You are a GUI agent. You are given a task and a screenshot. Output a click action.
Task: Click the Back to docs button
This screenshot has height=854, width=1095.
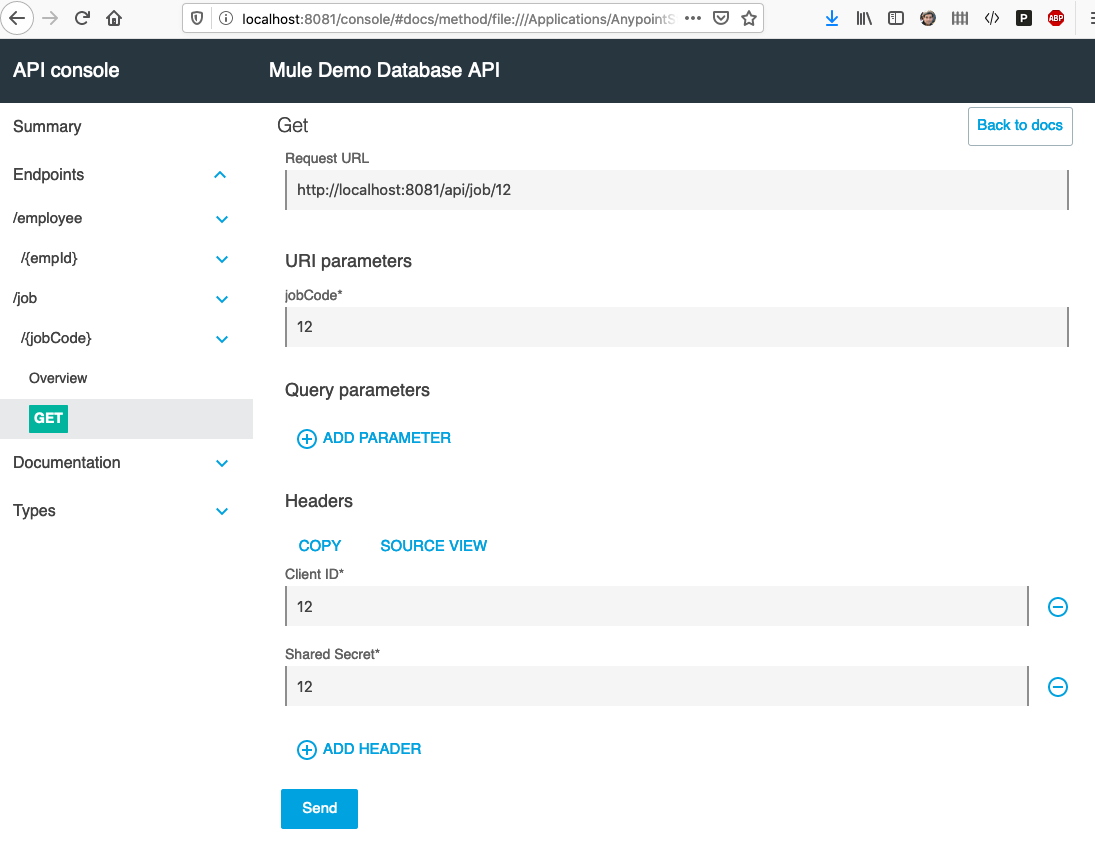point(1020,126)
